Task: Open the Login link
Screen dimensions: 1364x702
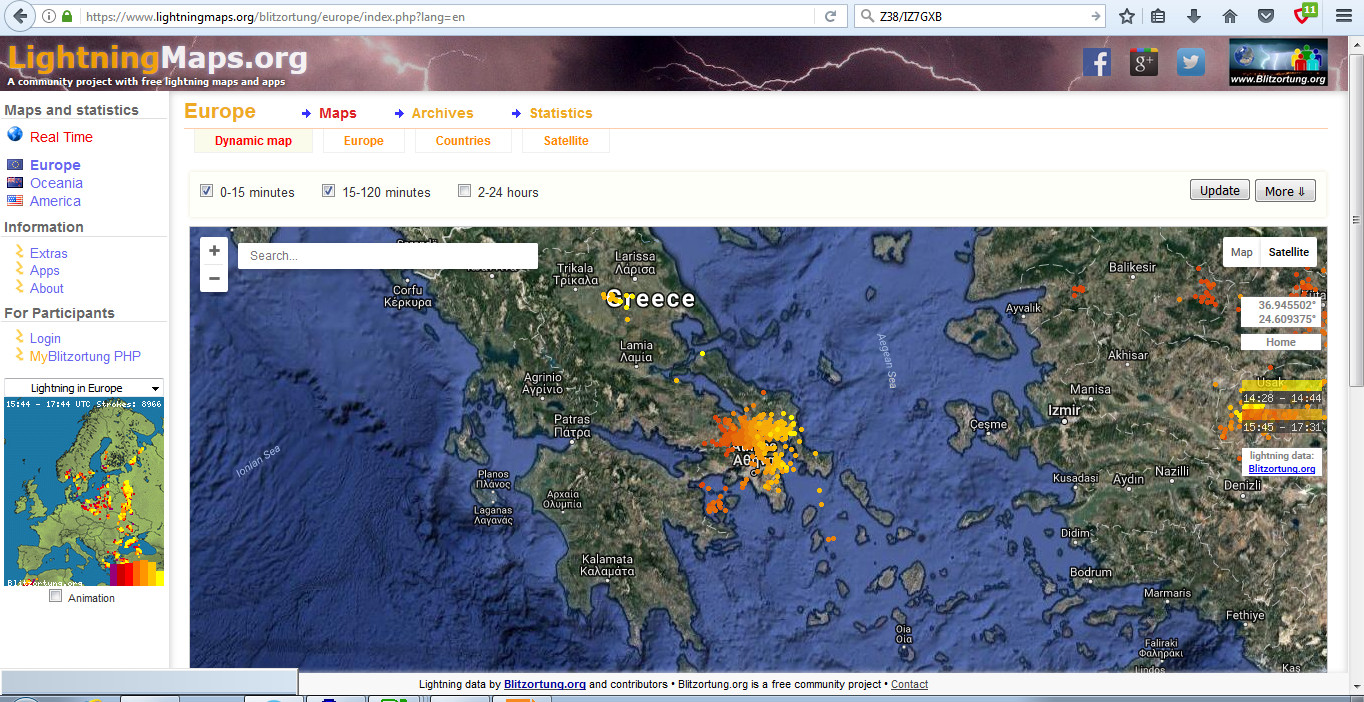Action: tap(45, 338)
